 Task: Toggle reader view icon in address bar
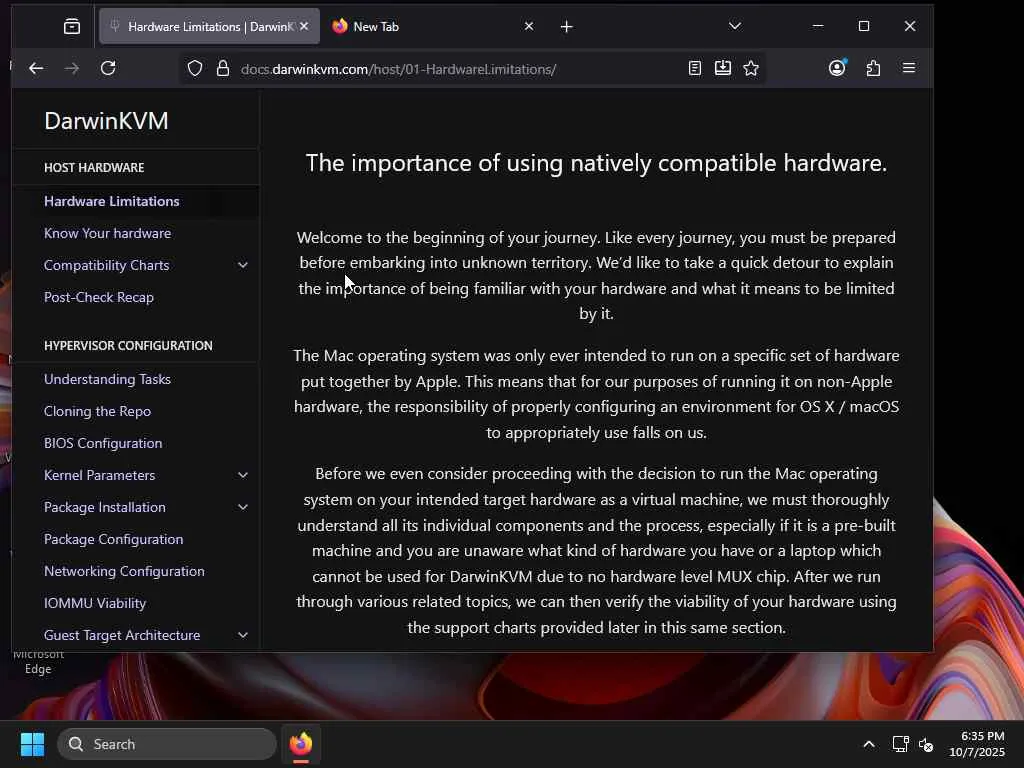[x=695, y=69]
